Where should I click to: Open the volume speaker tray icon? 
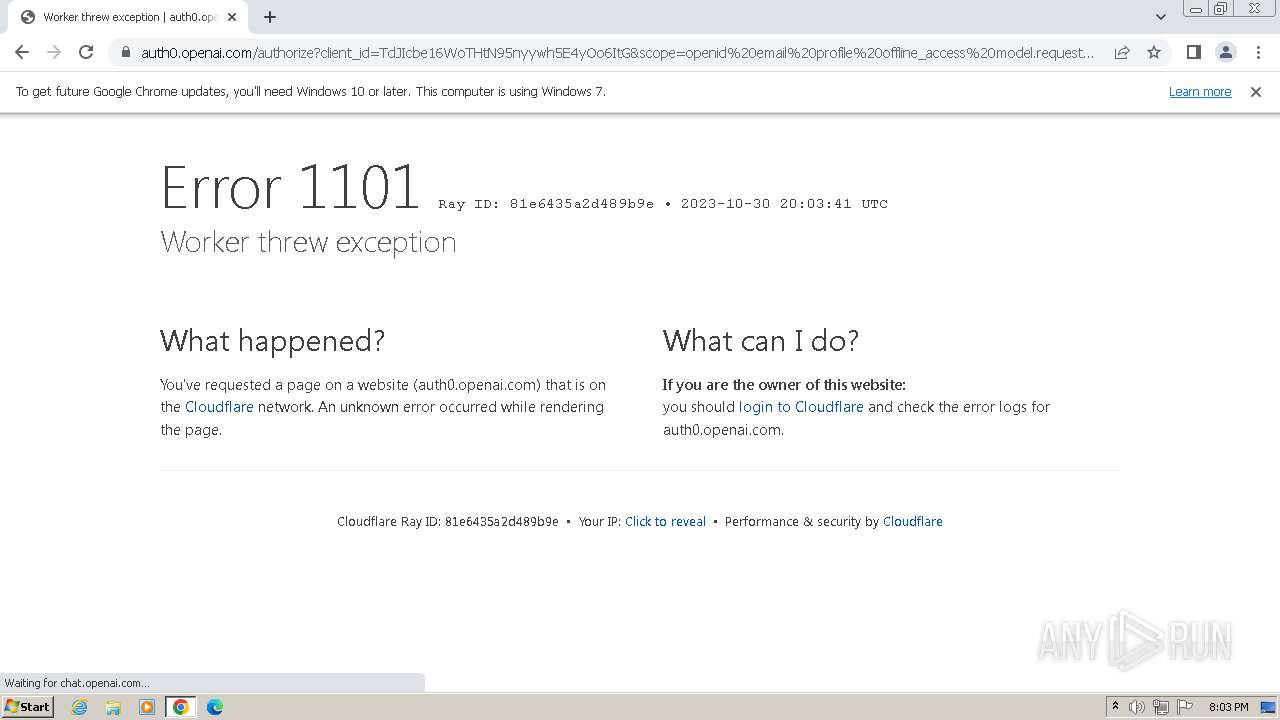point(1137,707)
